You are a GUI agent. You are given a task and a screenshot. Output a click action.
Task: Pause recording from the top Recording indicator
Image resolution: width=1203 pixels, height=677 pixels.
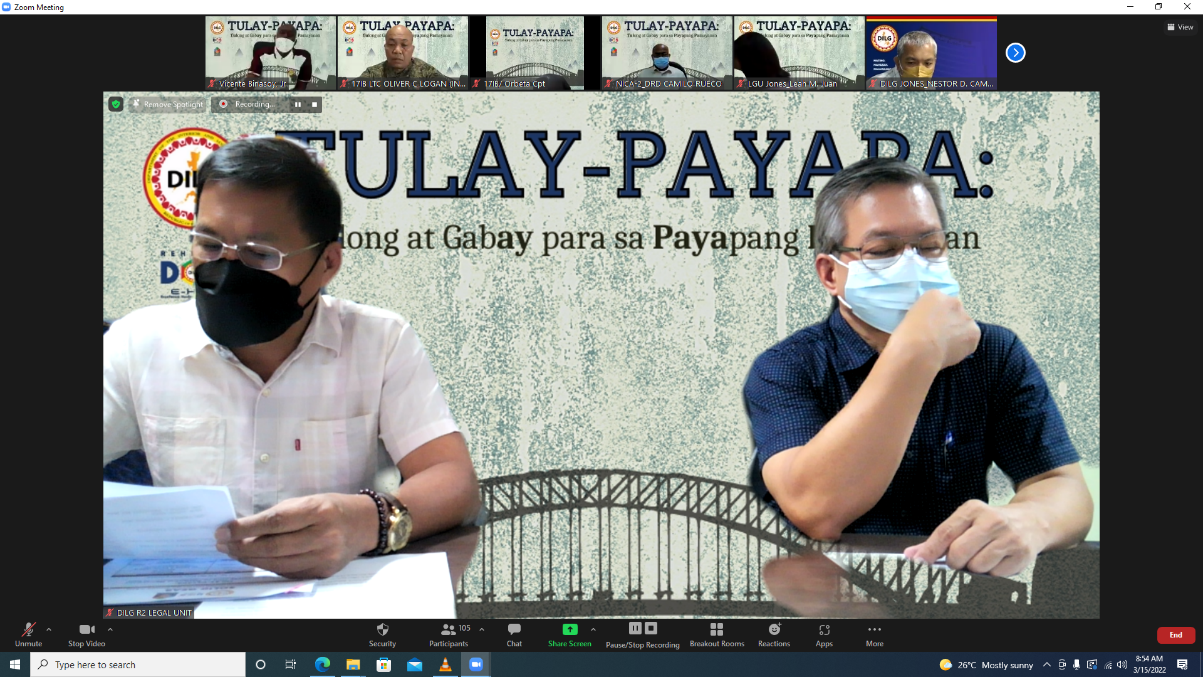tap(298, 104)
